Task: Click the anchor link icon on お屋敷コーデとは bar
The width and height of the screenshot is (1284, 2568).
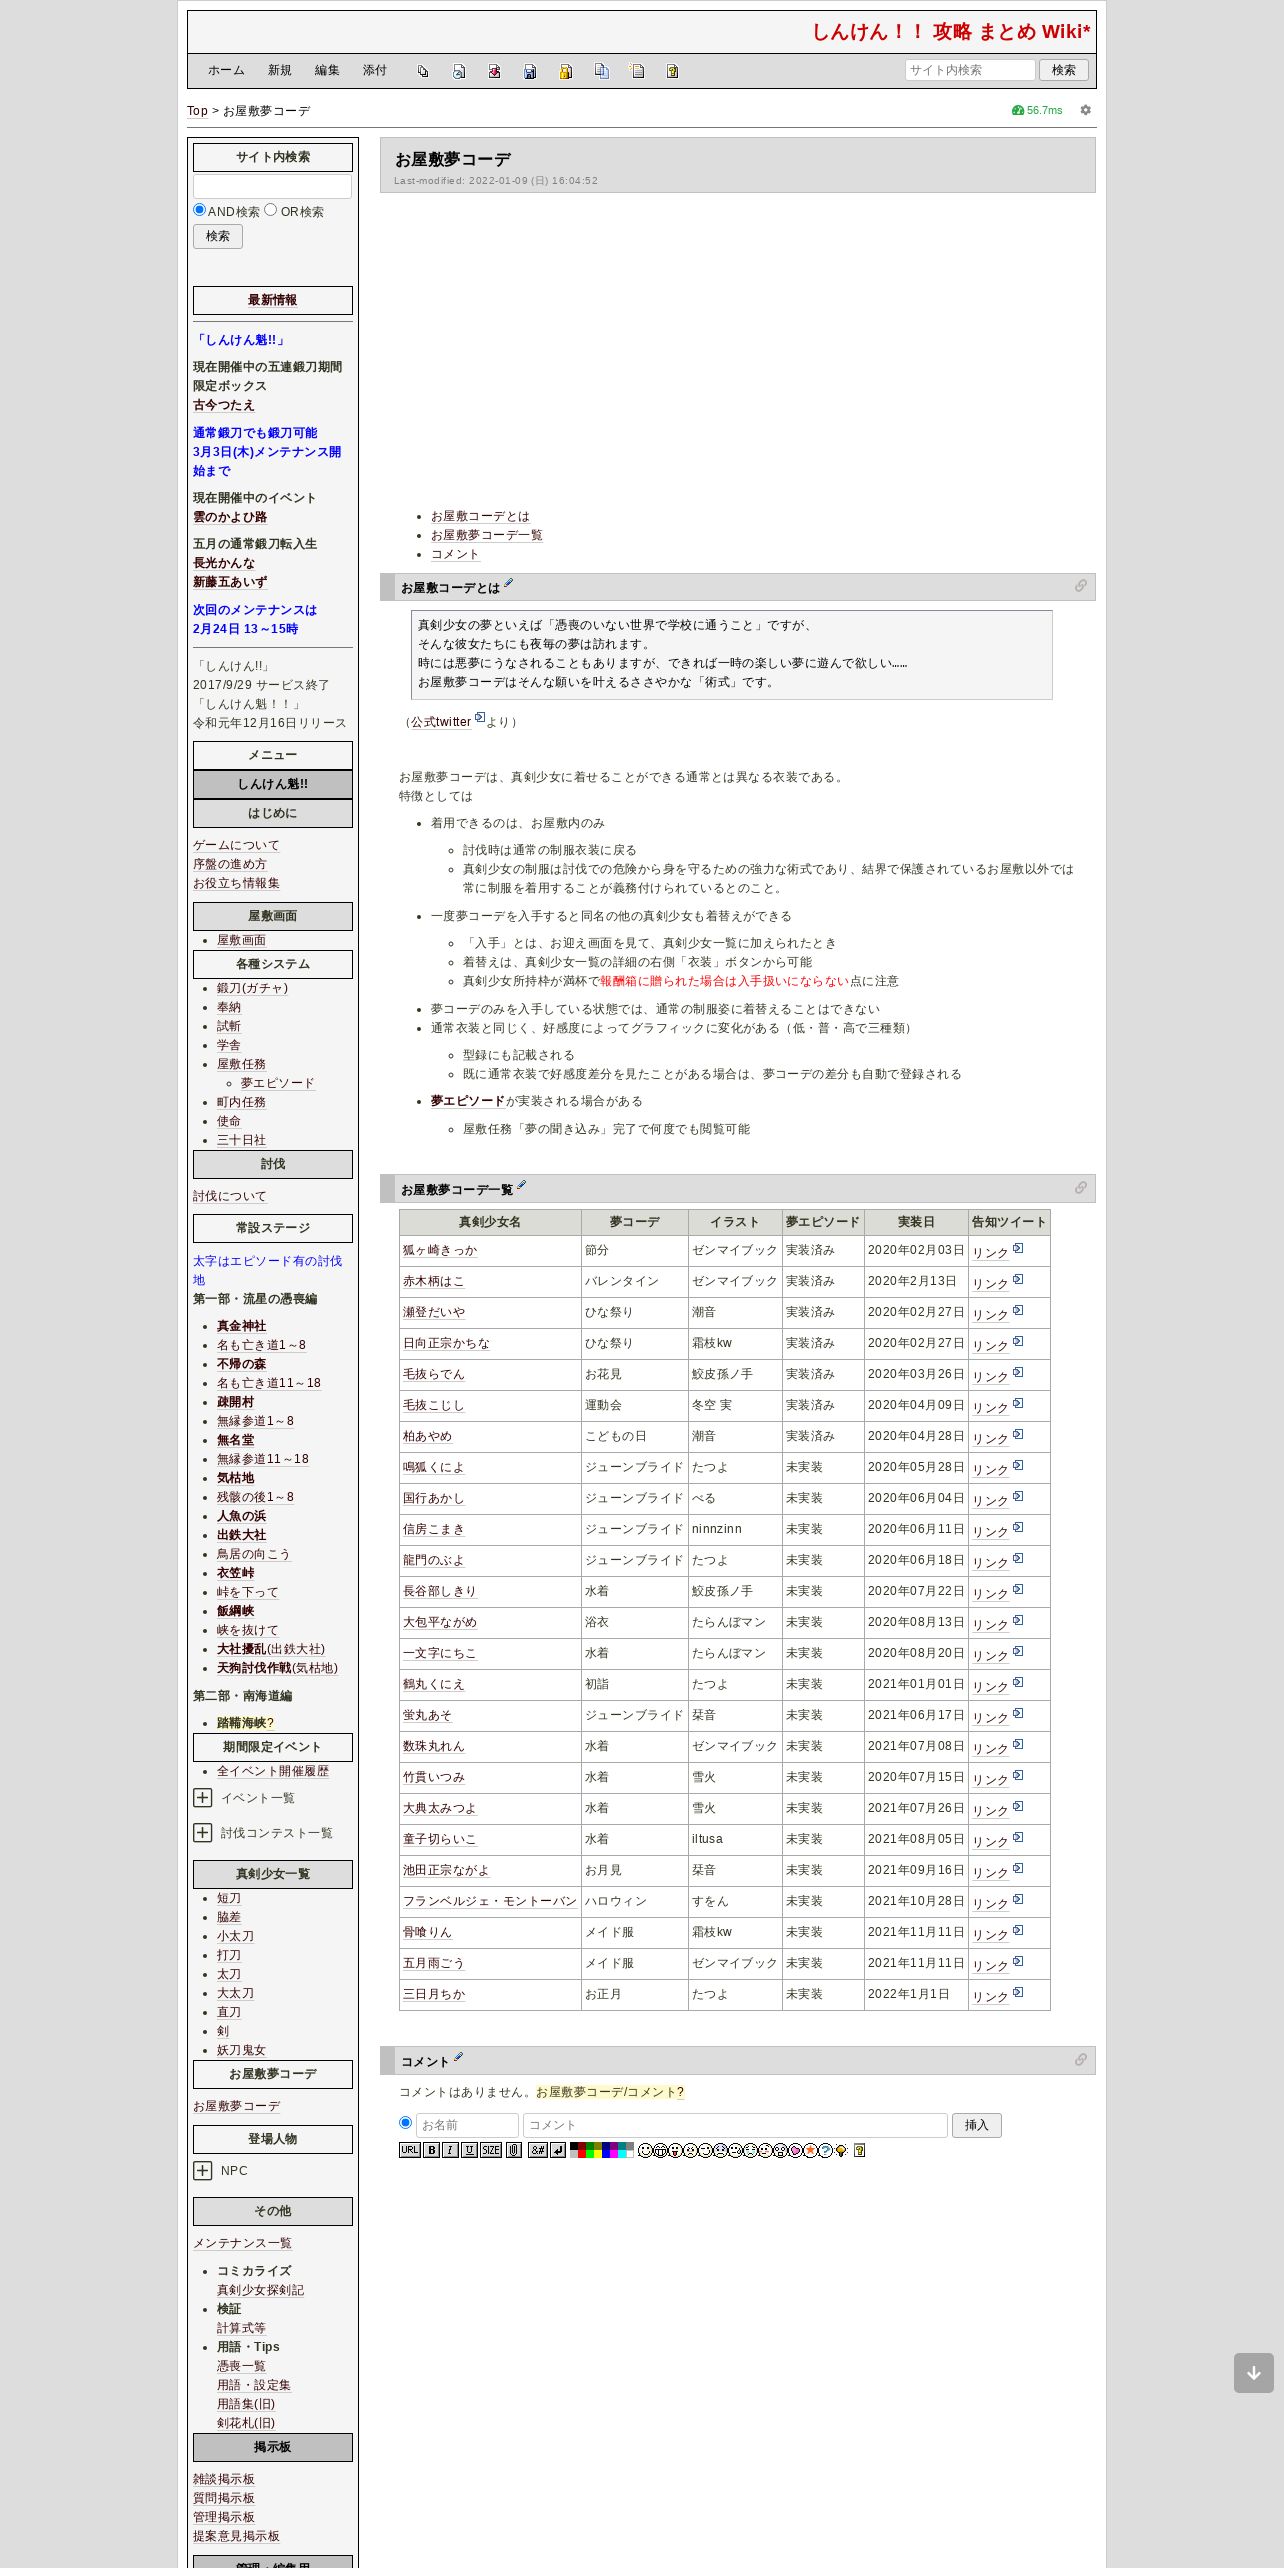Action: (x=1080, y=586)
